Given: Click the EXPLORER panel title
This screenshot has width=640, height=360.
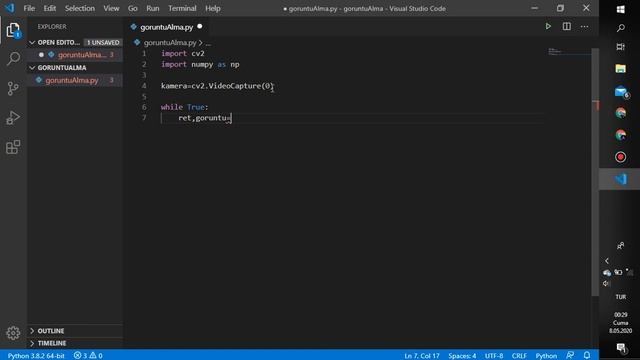Looking at the screenshot, I should point(52,27).
